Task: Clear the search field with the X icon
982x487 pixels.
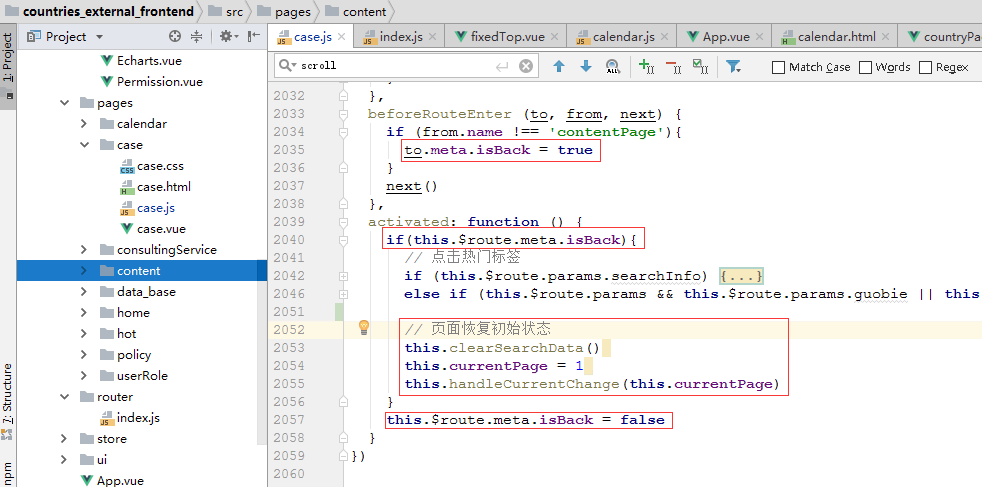Action: click(527, 66)
